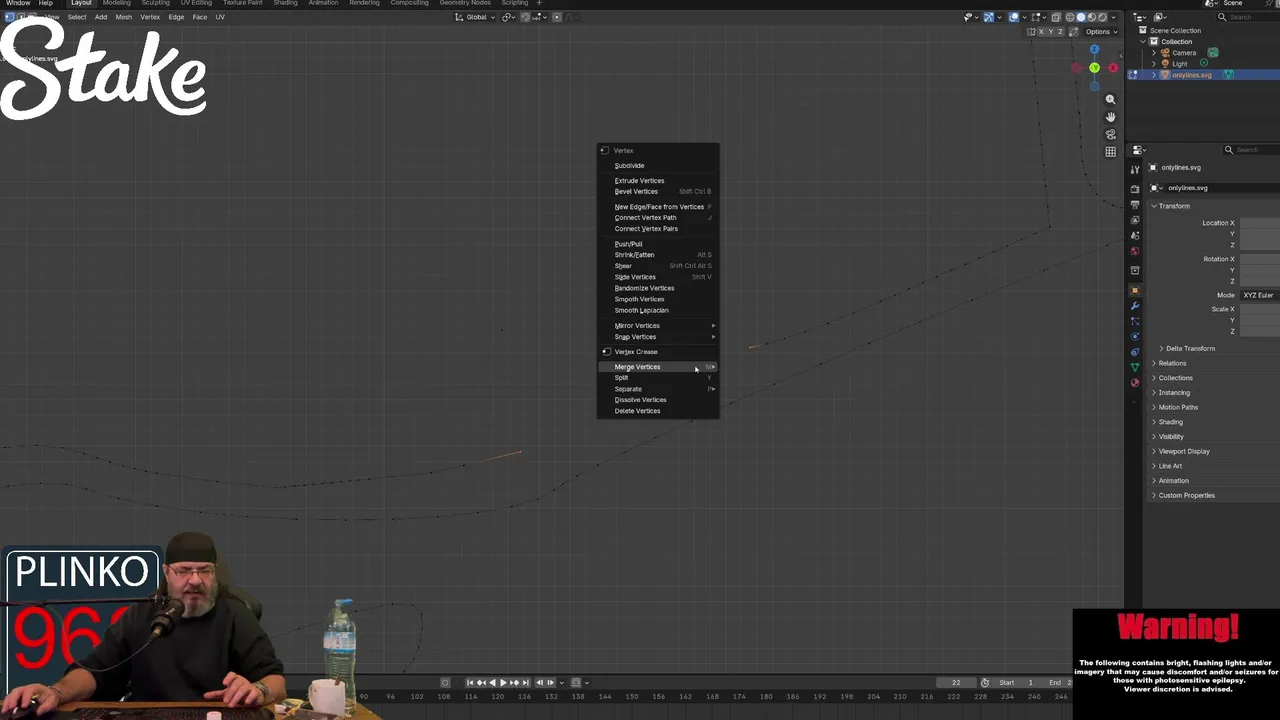The width and height of the screenshot is (1280, 720).
Task: Choose Merge Vertices in Vertex menu
Action: [x=657, y=367]
